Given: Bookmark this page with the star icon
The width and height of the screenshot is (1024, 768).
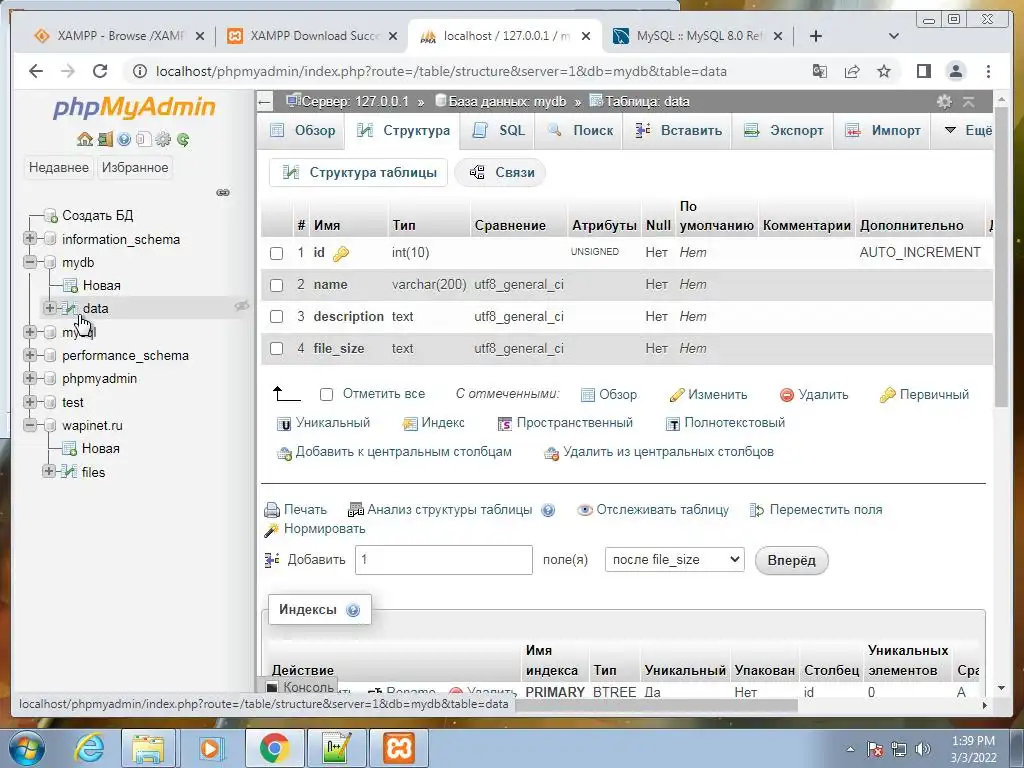Looking at the screenshot, I should pos(884,71).
